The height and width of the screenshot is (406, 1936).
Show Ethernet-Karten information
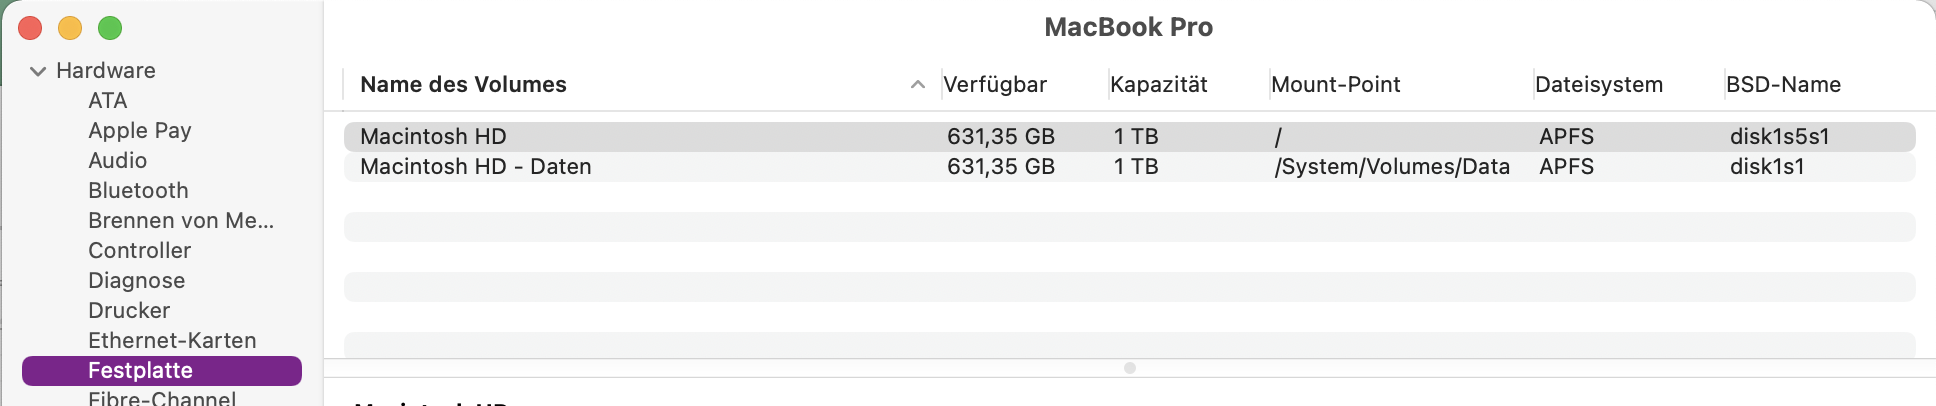(172, 341)
